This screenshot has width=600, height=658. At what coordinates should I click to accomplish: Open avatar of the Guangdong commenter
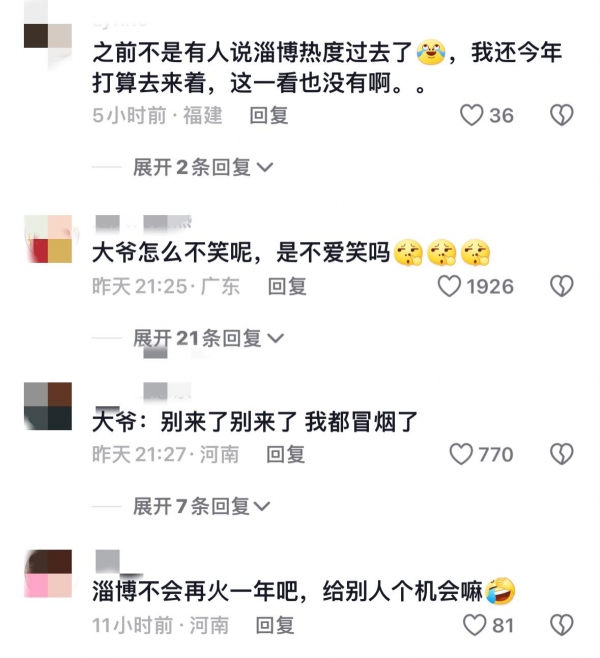tap(48, 239)
